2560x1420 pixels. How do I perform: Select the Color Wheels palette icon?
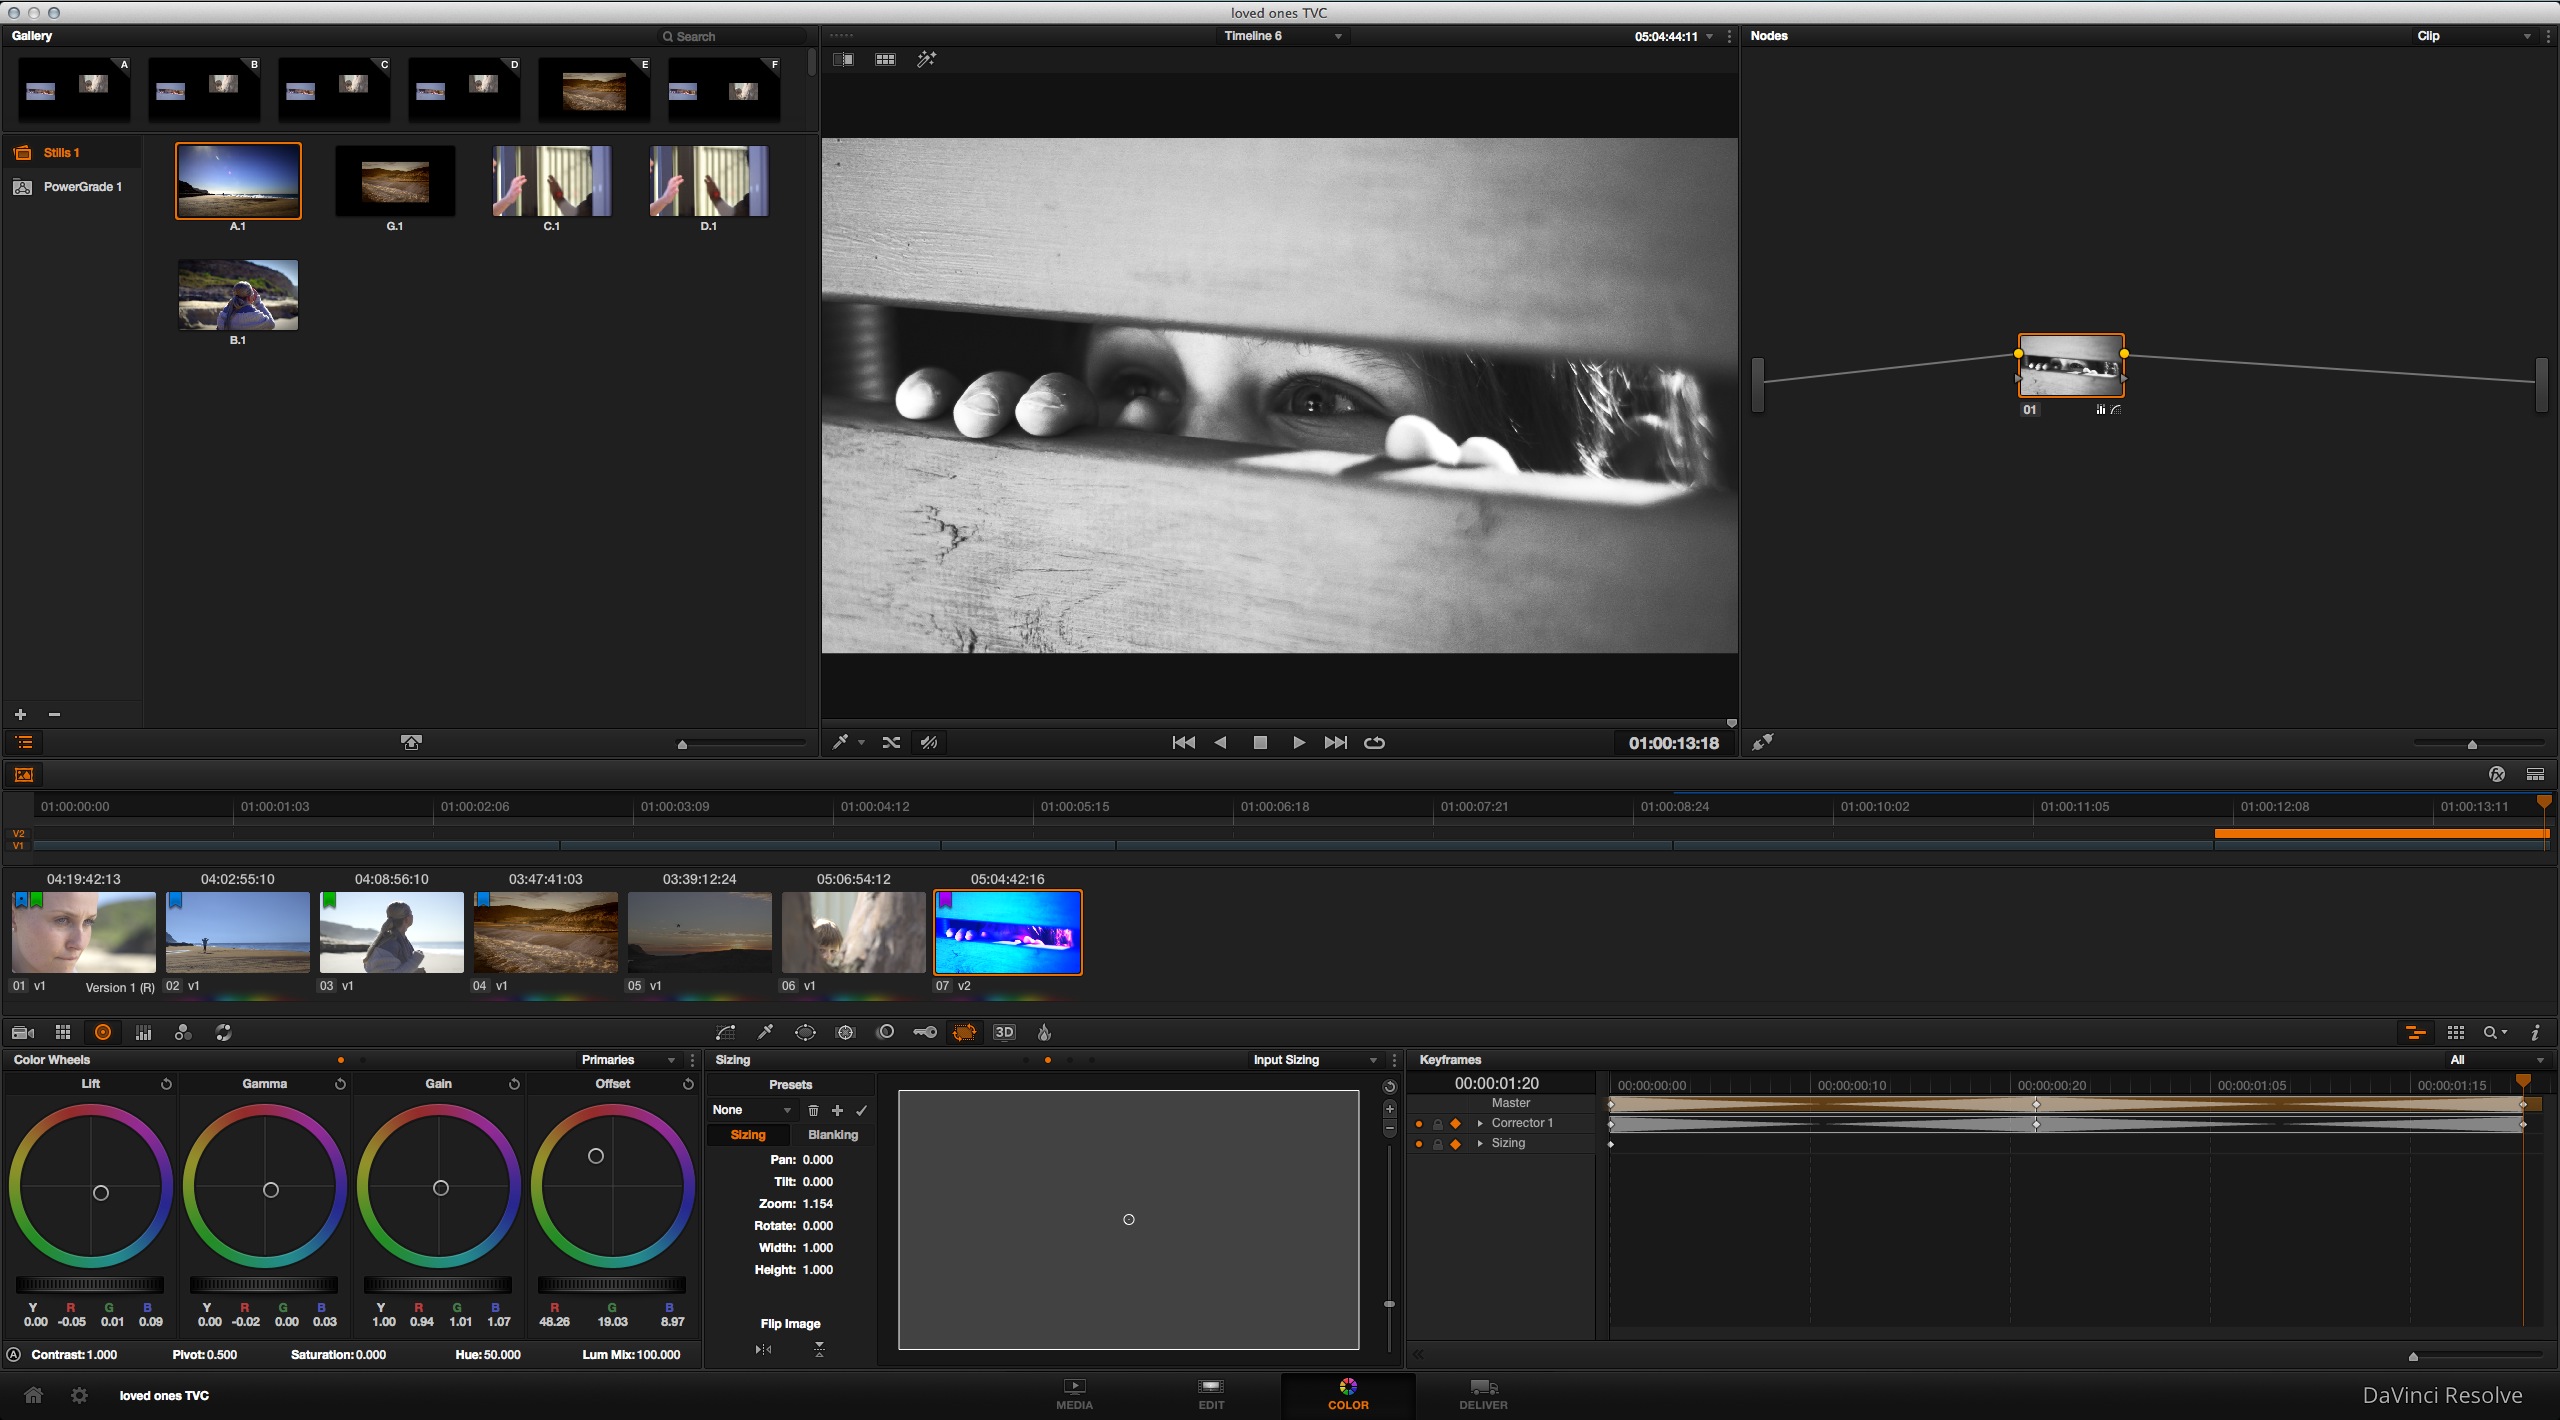[102, 1032]
